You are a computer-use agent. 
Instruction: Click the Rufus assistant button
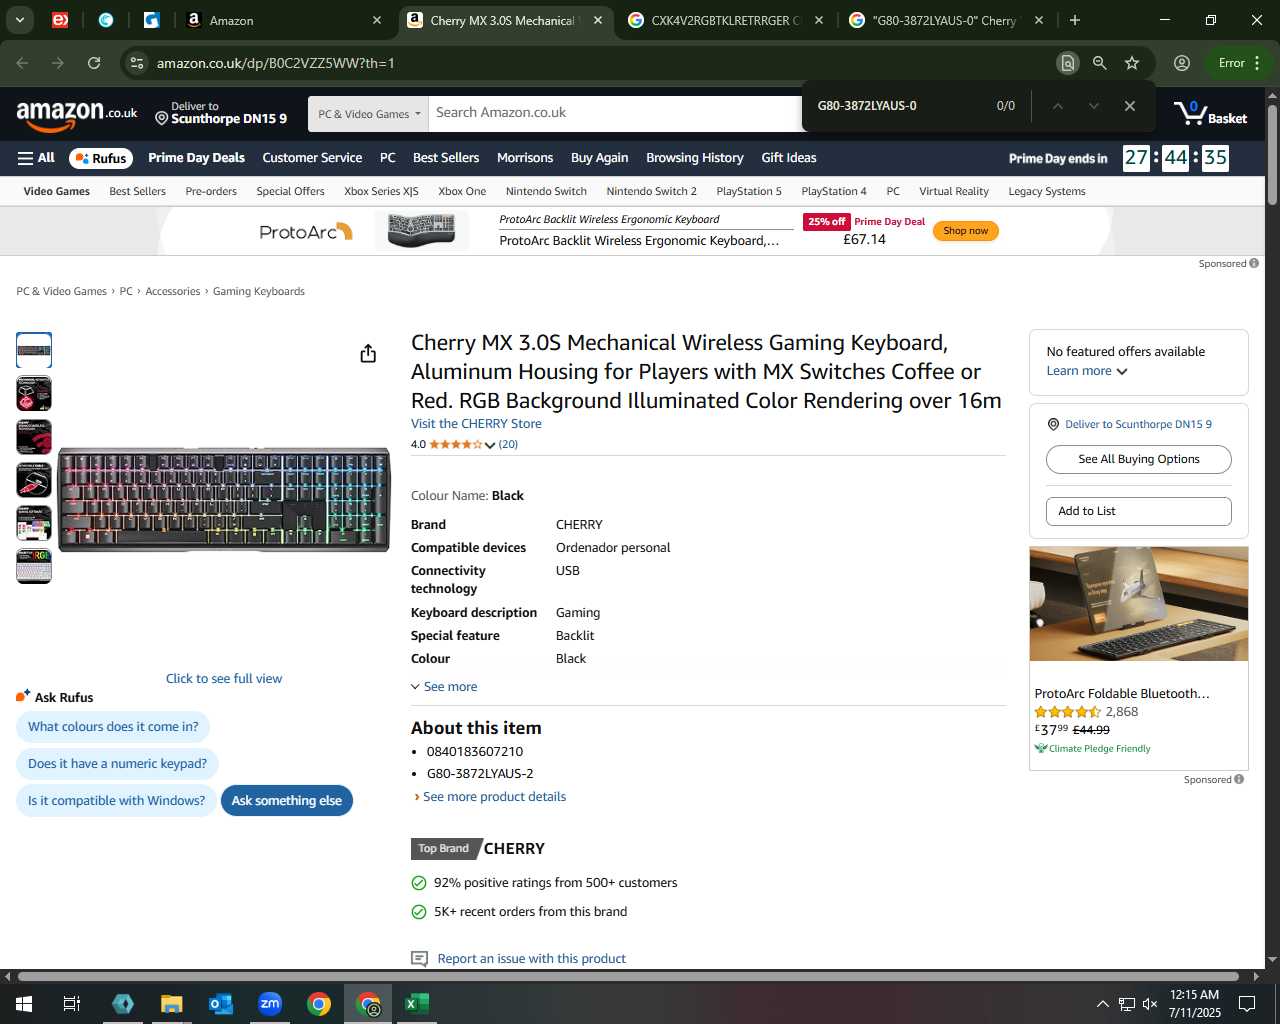(x=100, y=158)
